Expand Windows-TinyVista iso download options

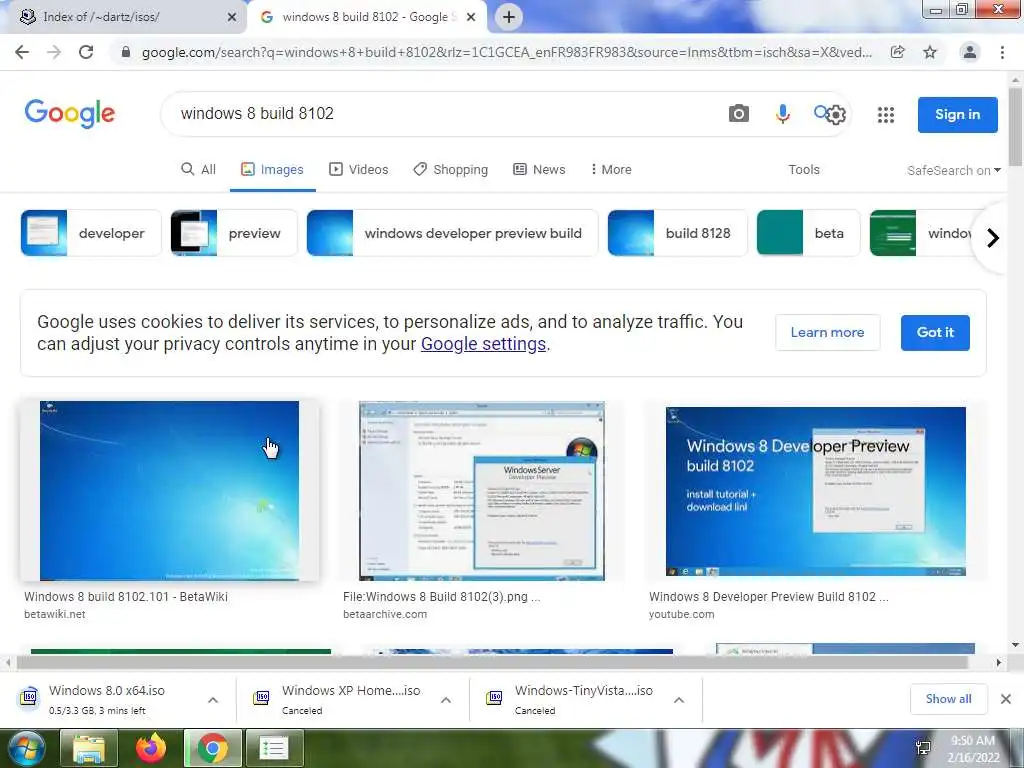(x=679, y=699)
